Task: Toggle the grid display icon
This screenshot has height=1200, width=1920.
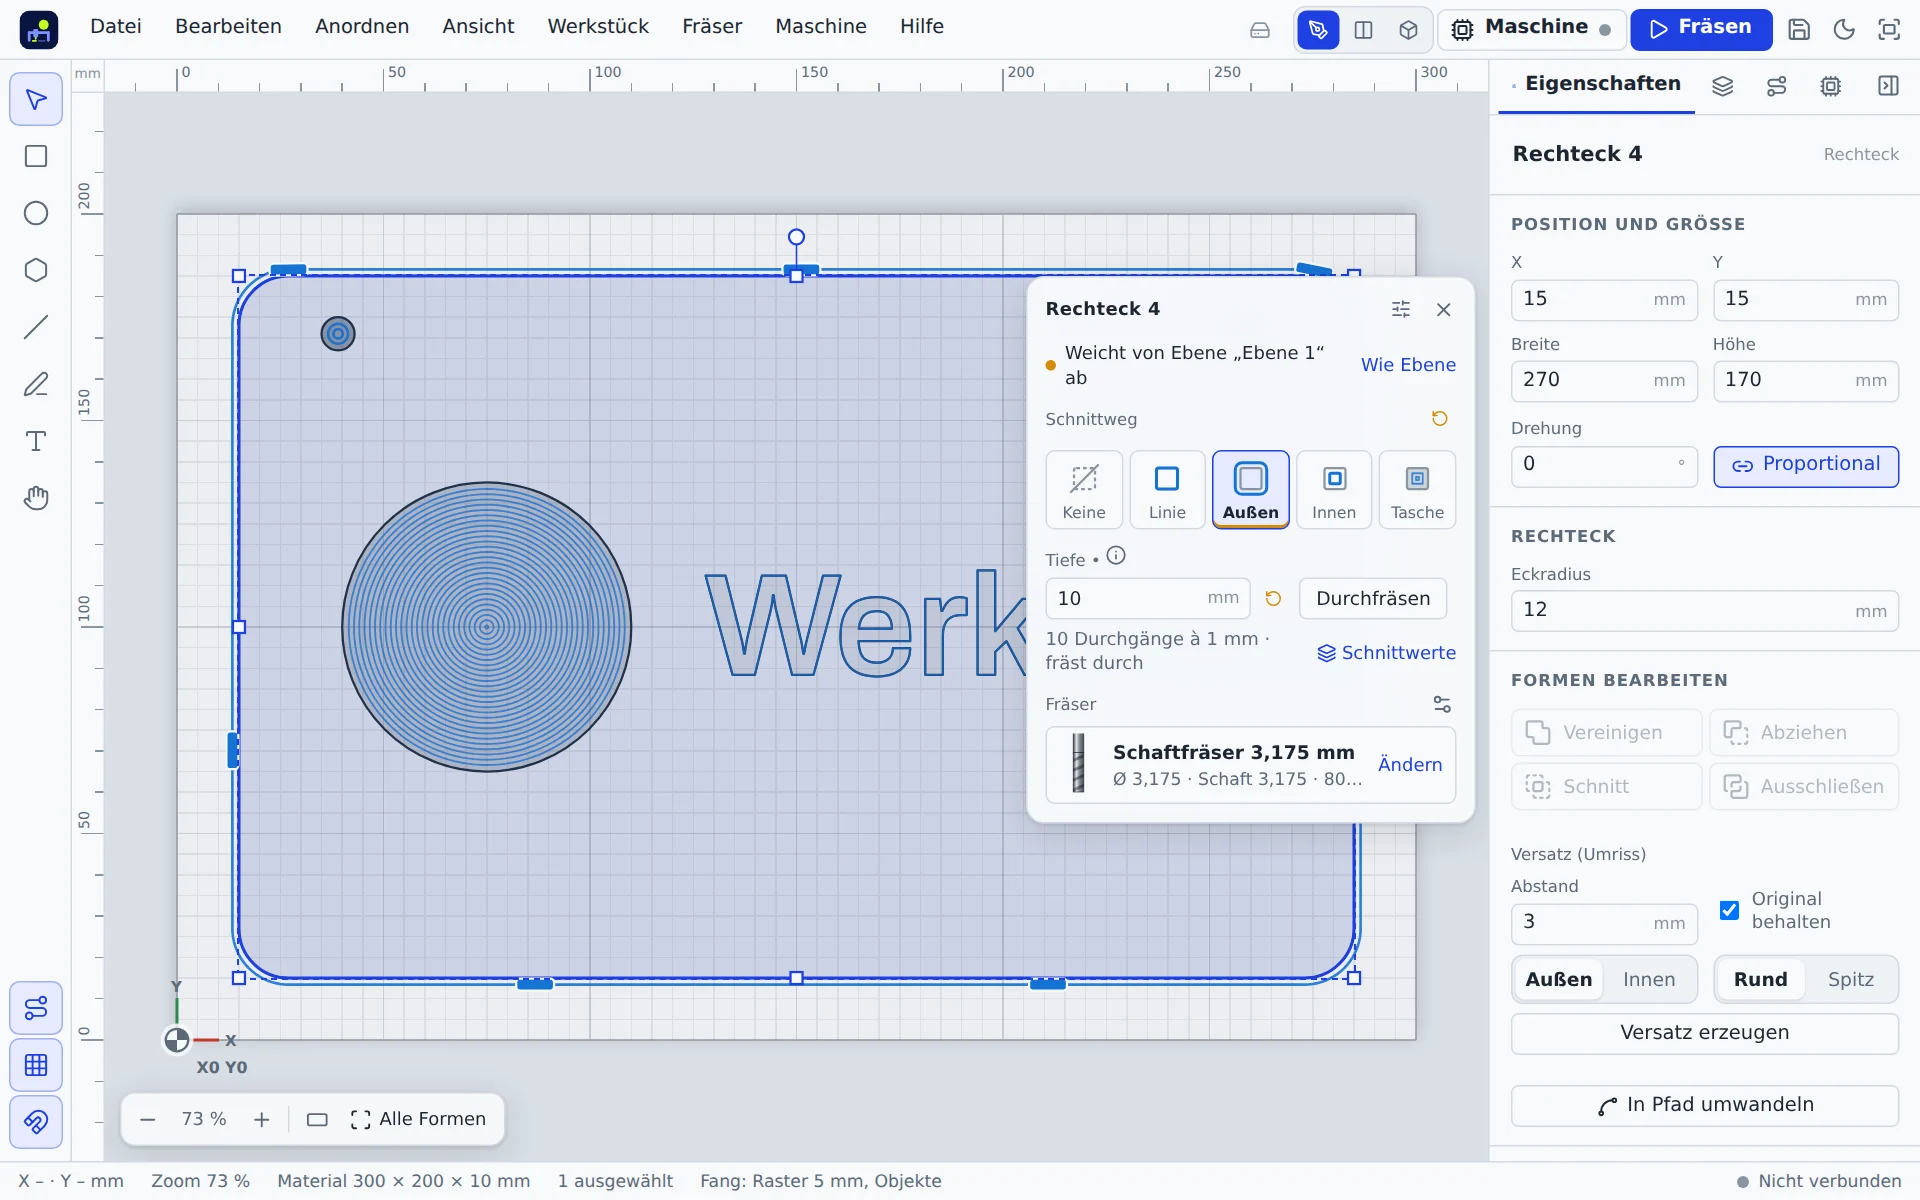Action: pos(36,1065)
